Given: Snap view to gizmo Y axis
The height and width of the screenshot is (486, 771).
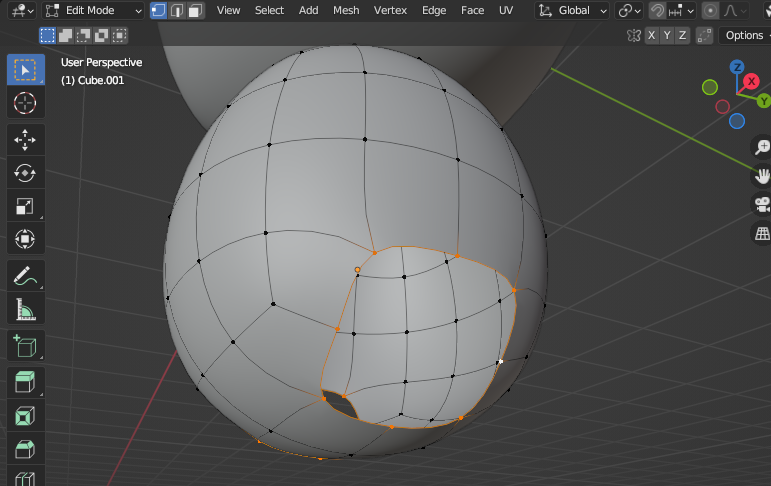Looking at the screenshot, I should pos(764,101).
